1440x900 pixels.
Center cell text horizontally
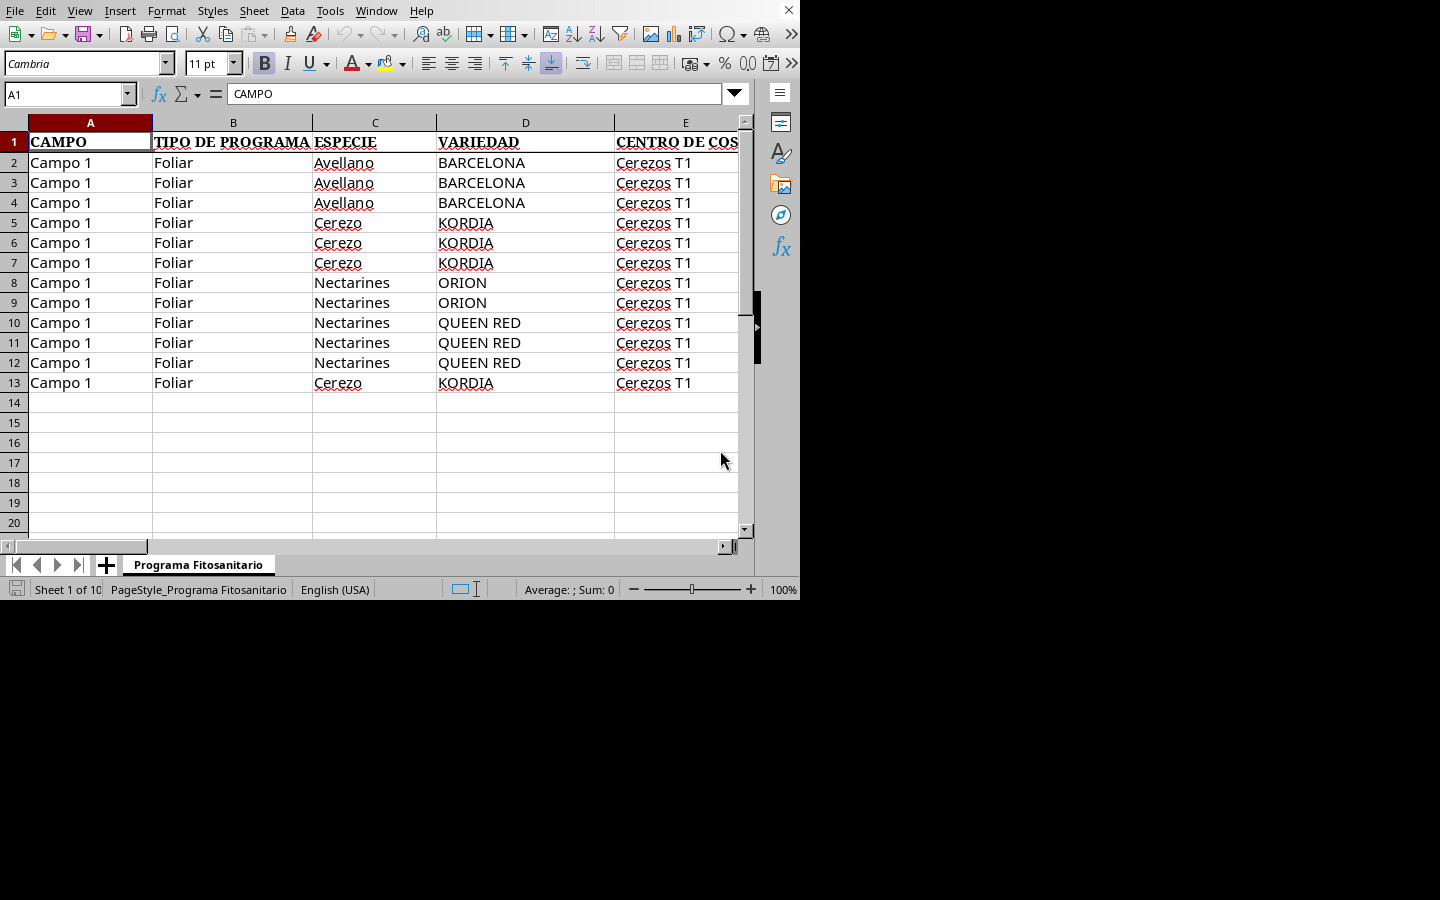click(451, 63)
